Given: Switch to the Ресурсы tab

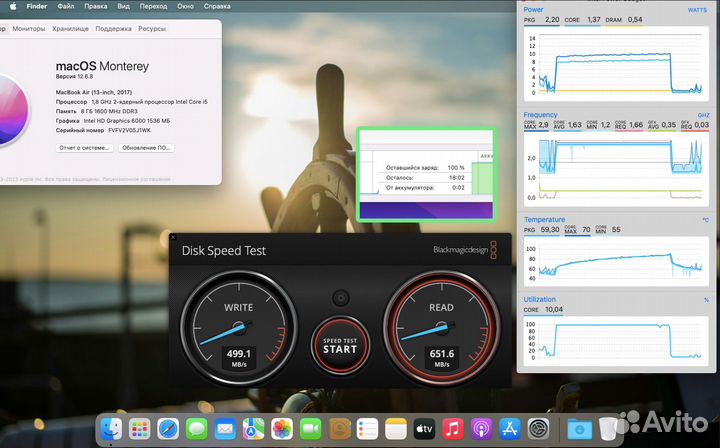Looking at the screenshot, I should (152, 28).
